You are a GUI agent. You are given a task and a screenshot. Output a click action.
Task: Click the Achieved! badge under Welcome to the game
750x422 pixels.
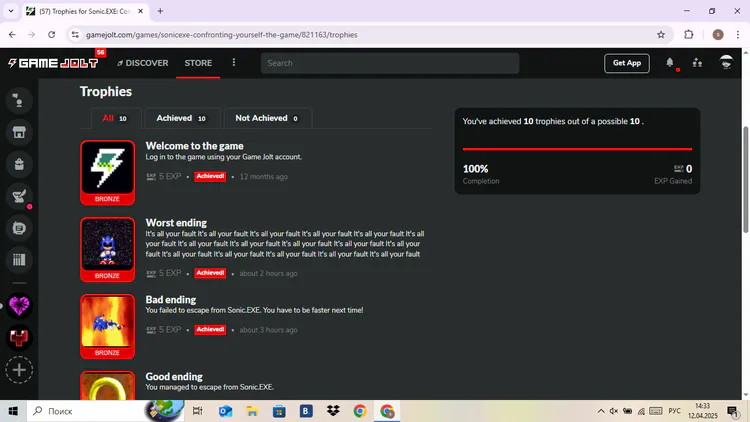(210, 177)
